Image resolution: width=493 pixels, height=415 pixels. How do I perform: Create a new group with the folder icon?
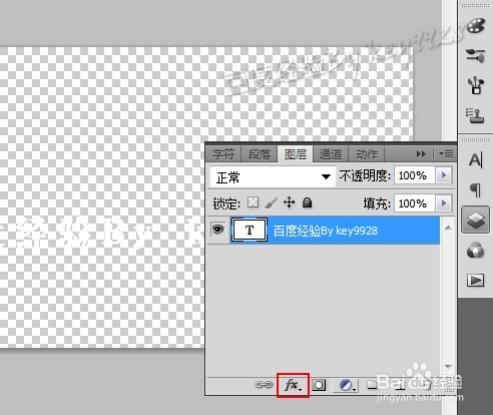point(372,385)
